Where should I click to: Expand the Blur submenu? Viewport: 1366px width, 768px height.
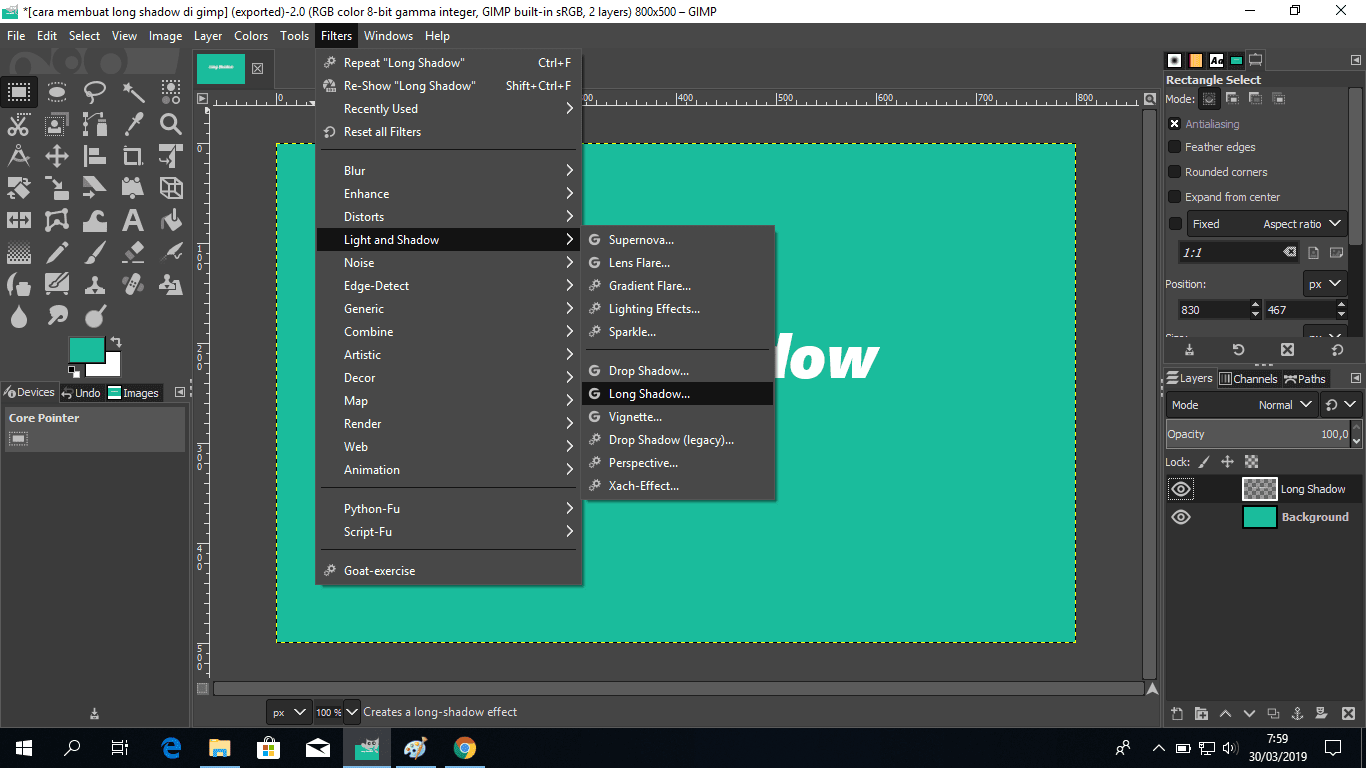(x=449, y=171)
